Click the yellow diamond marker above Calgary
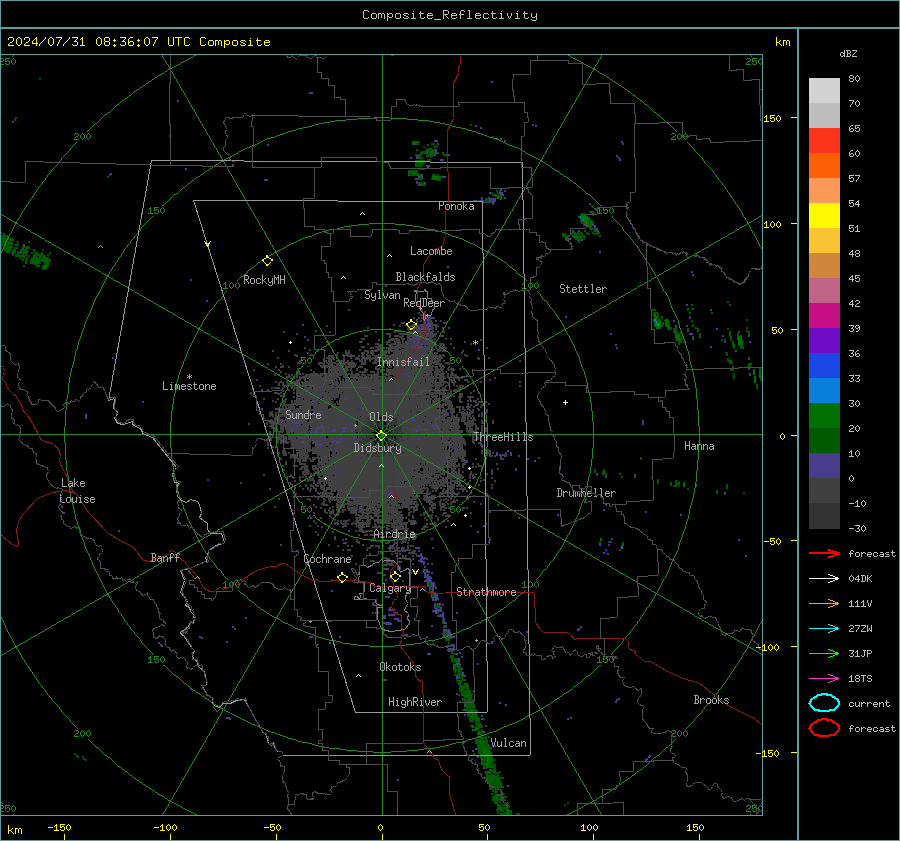The width and height of the screenshot is (900, 841). (395, 576)
